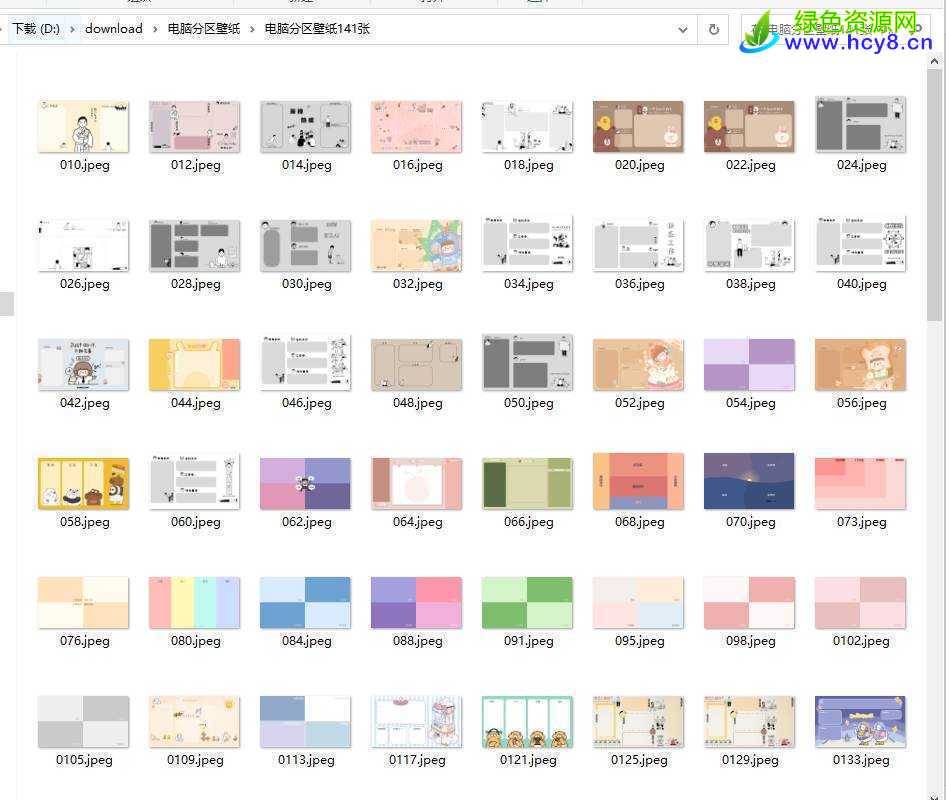Choose the 058.jpeg bear wallpaper thumbnail
Screen dimensions: 946x800
pos(83,483)
